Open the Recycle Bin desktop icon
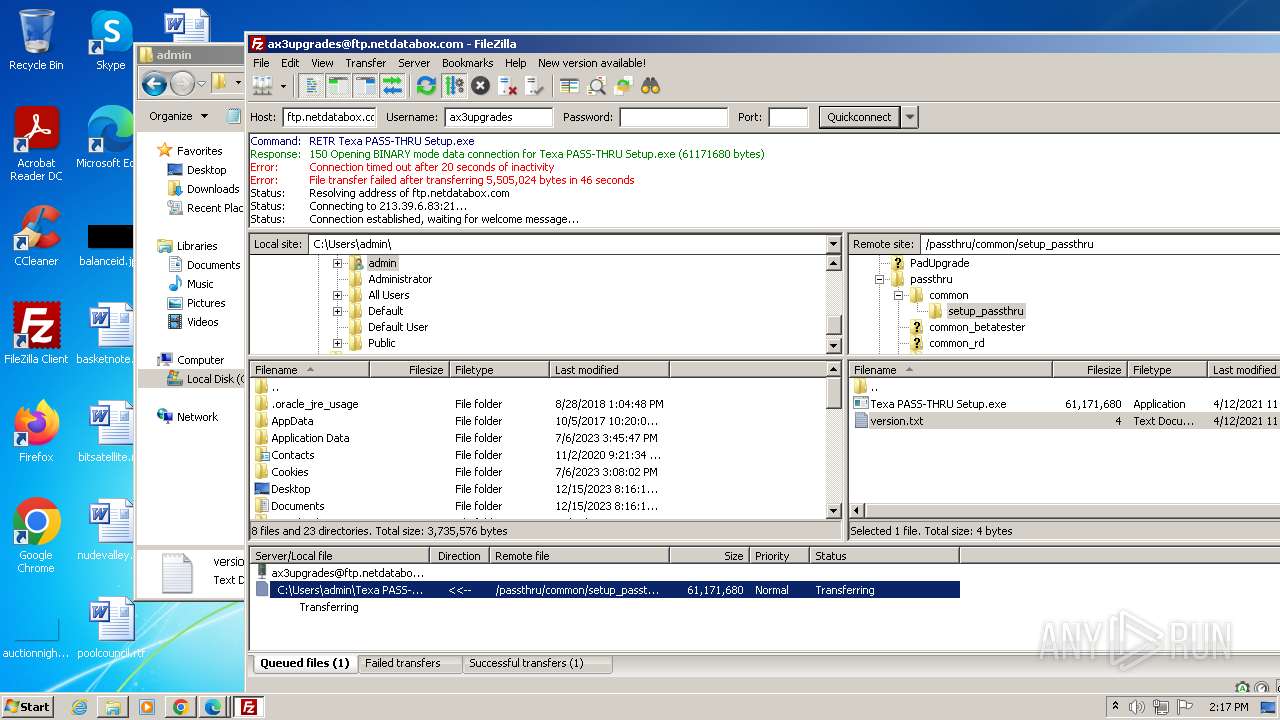The width and height of the screenshot is (1280, 720). tap(36, 41)
